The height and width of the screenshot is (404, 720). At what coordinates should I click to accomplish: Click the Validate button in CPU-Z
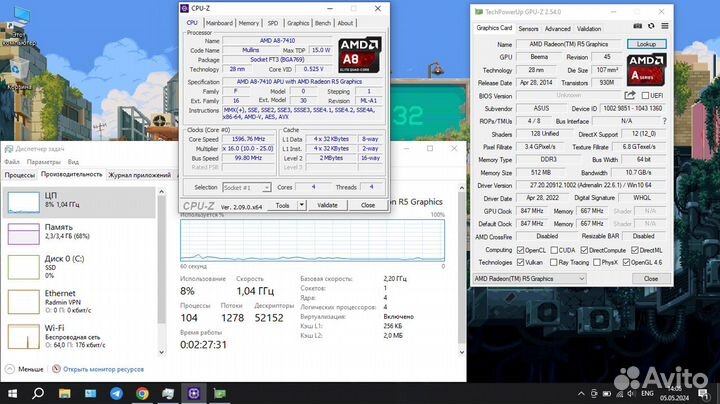[x=327, y=205]
